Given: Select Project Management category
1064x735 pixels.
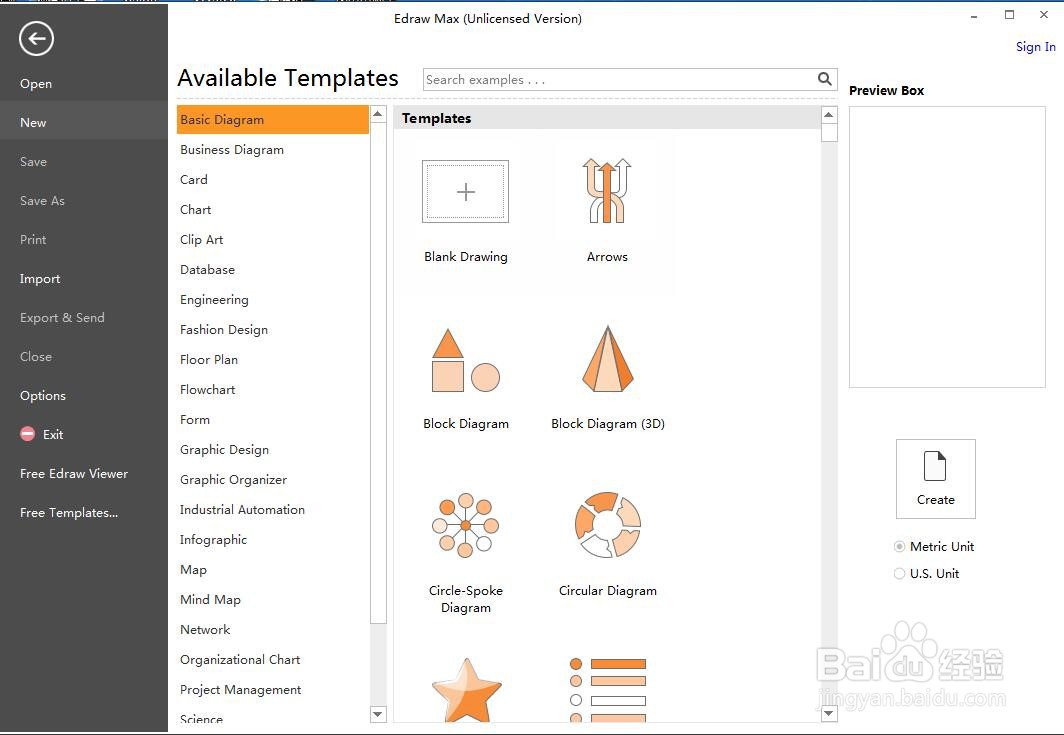Looking at the screenshot, I should (273, 690).
